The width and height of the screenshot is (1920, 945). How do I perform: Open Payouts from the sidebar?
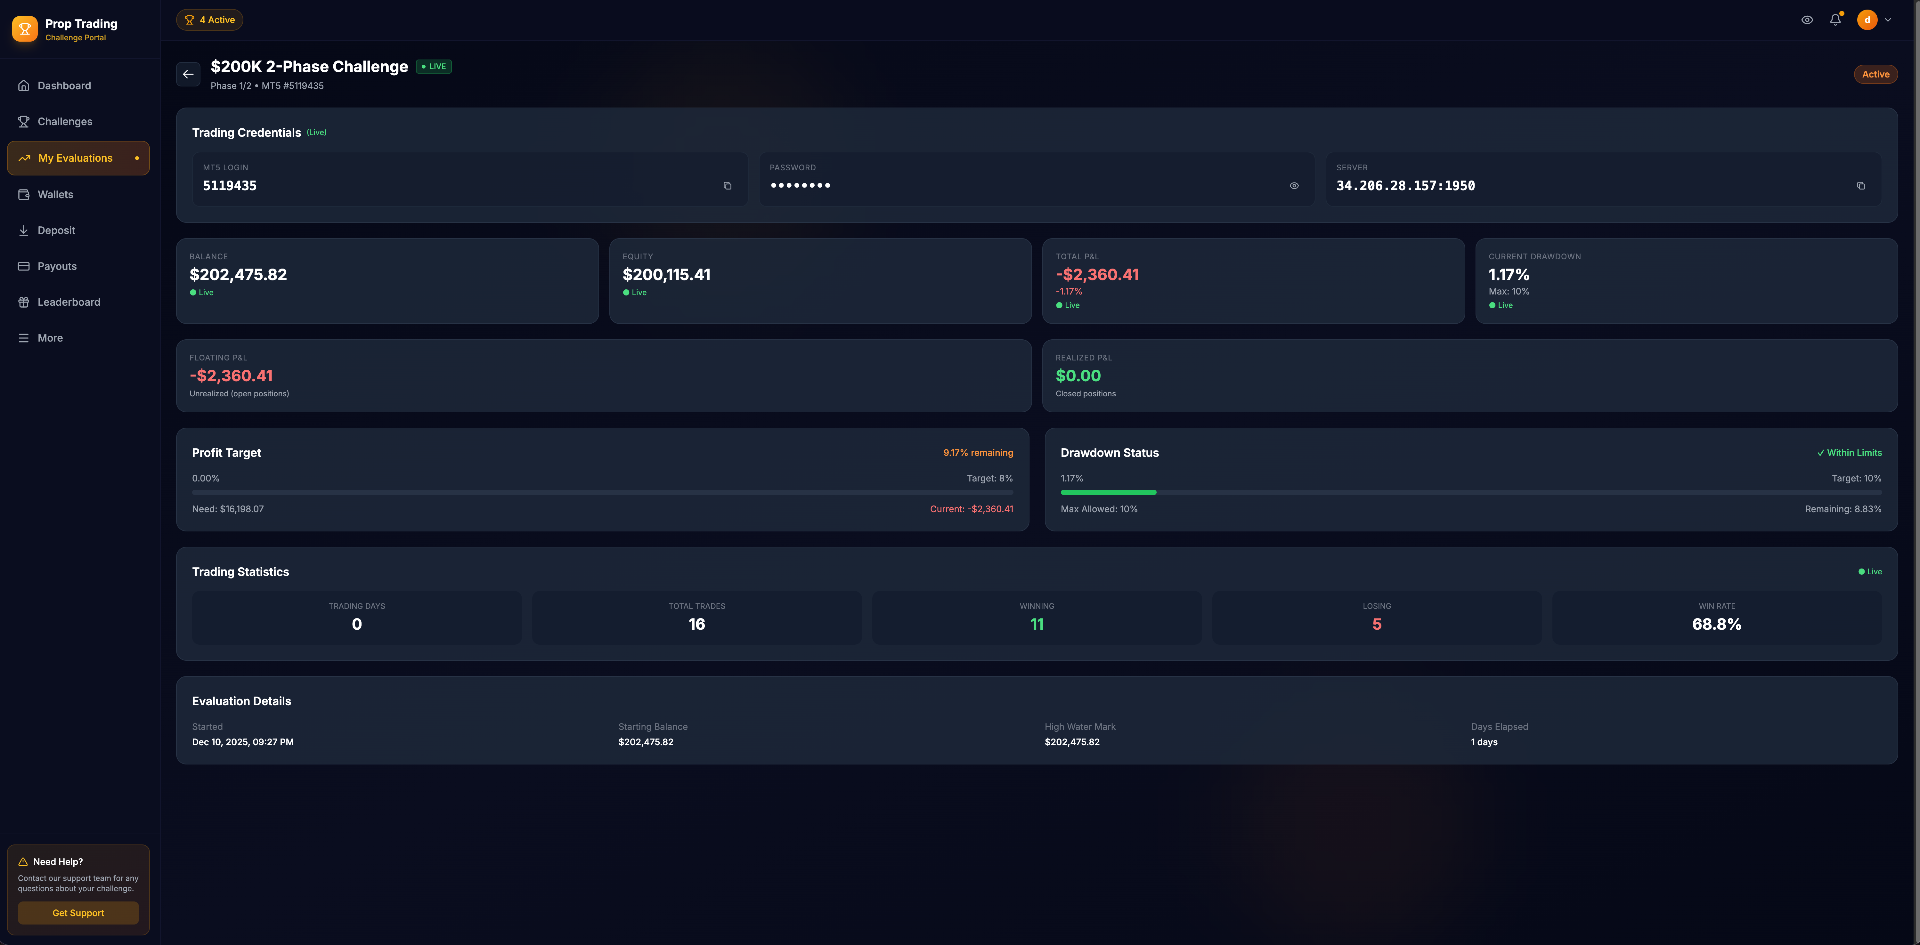tap(57, 267)
